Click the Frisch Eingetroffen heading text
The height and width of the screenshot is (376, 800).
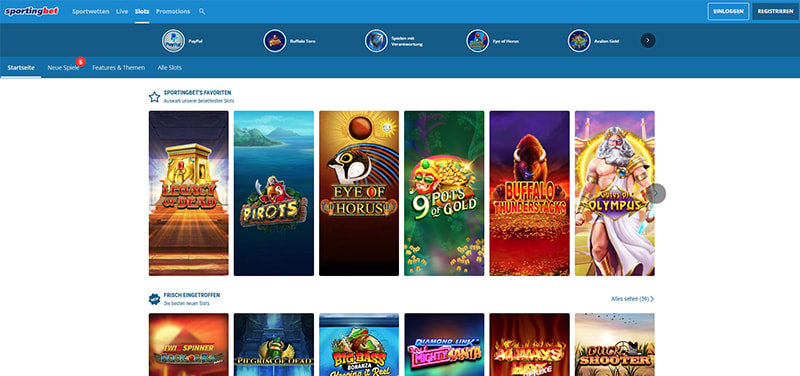192,295
